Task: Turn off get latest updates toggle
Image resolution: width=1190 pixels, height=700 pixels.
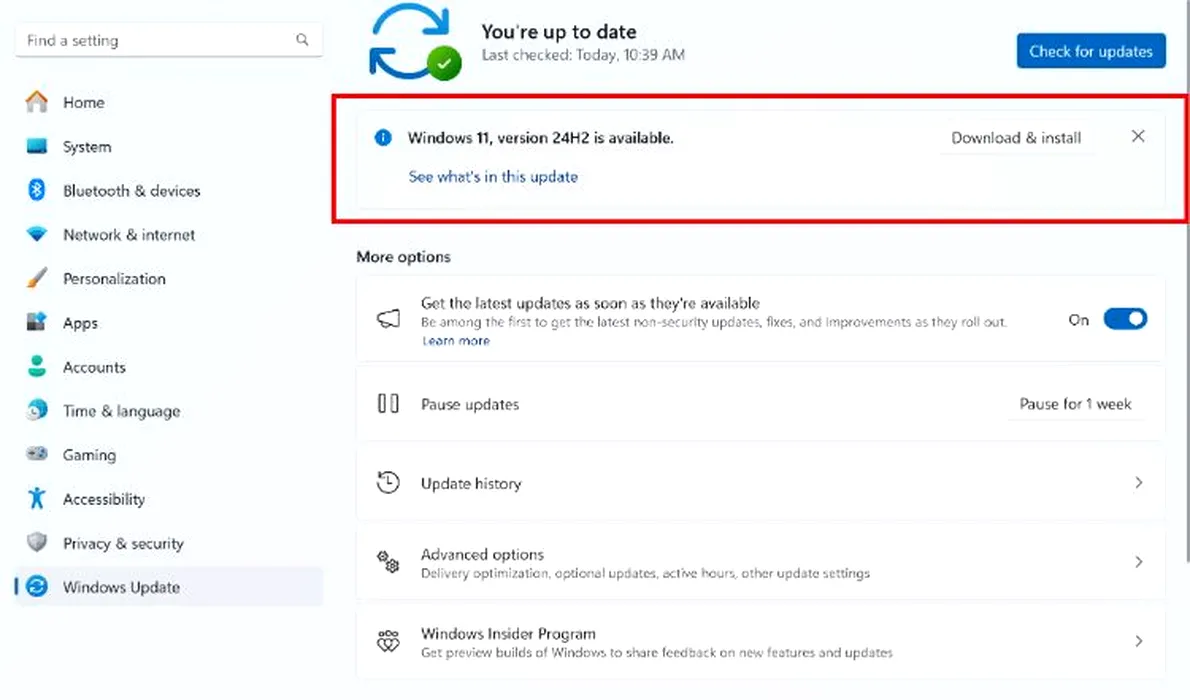Action: [x=1125, y=319]
